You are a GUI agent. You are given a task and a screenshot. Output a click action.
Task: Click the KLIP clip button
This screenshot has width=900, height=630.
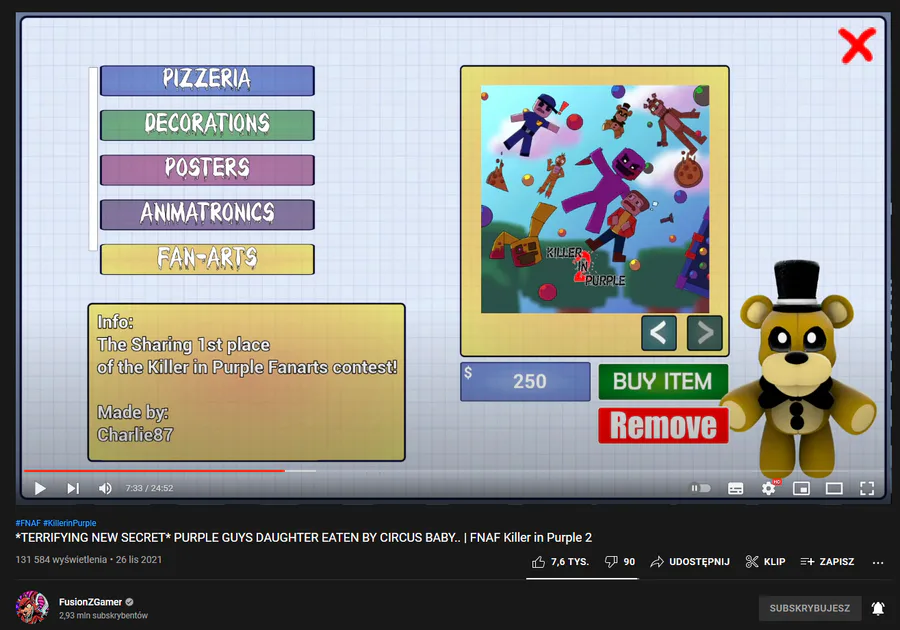(x=765, y=562)
